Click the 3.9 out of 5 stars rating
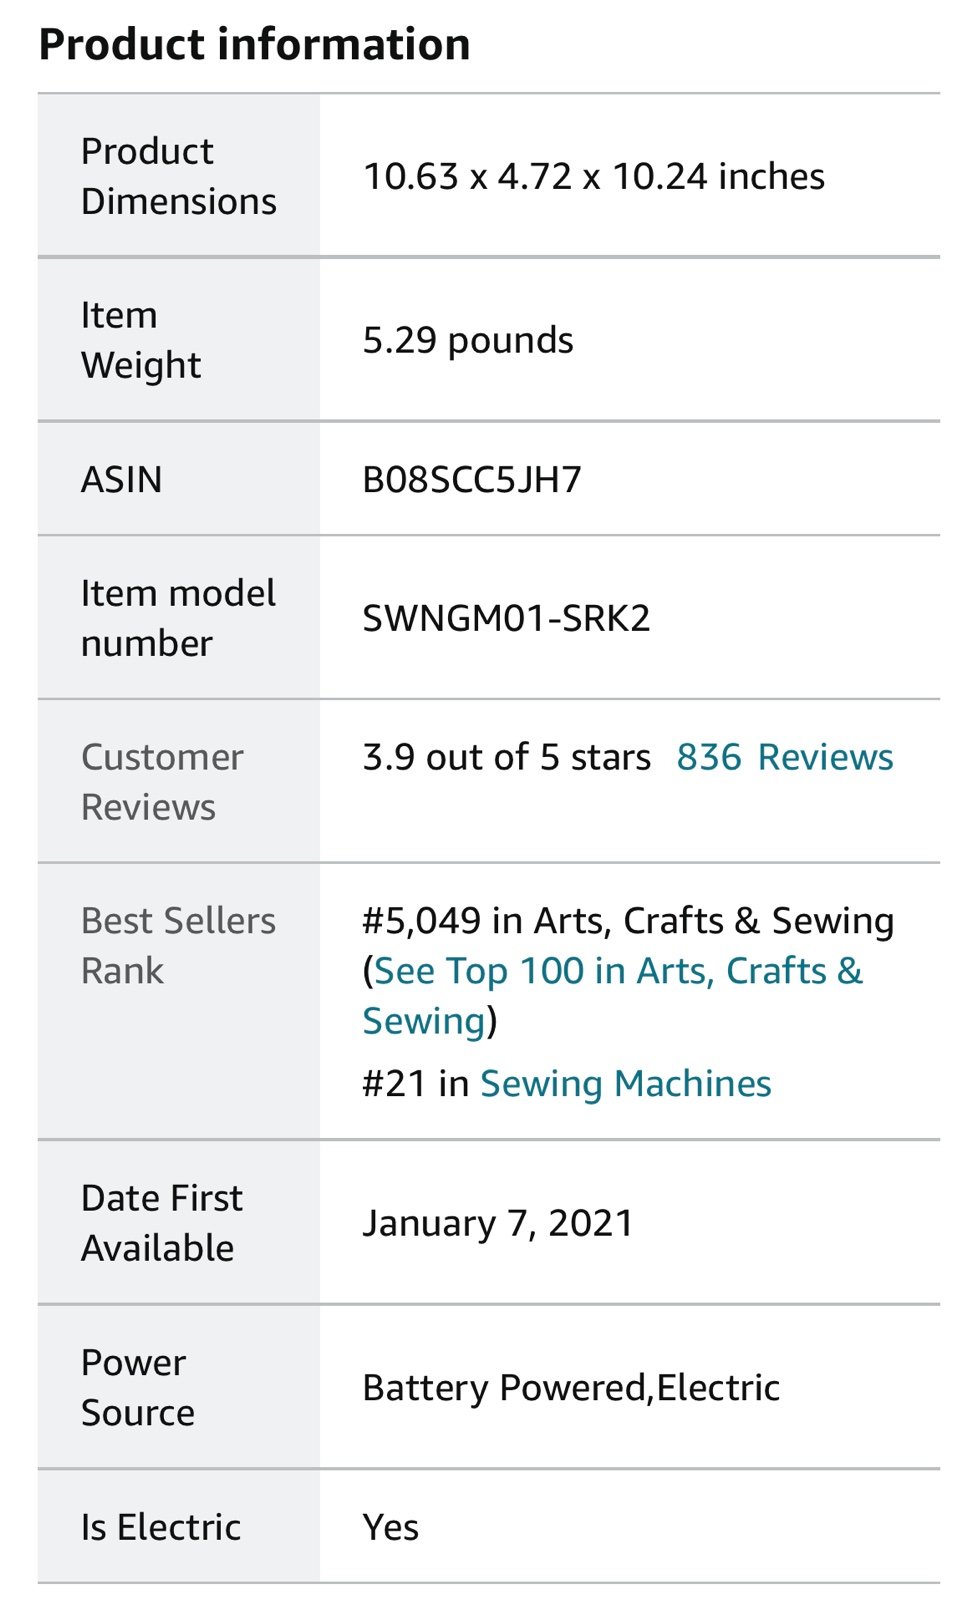This screenshot has width=978, height=1600. 506,757
